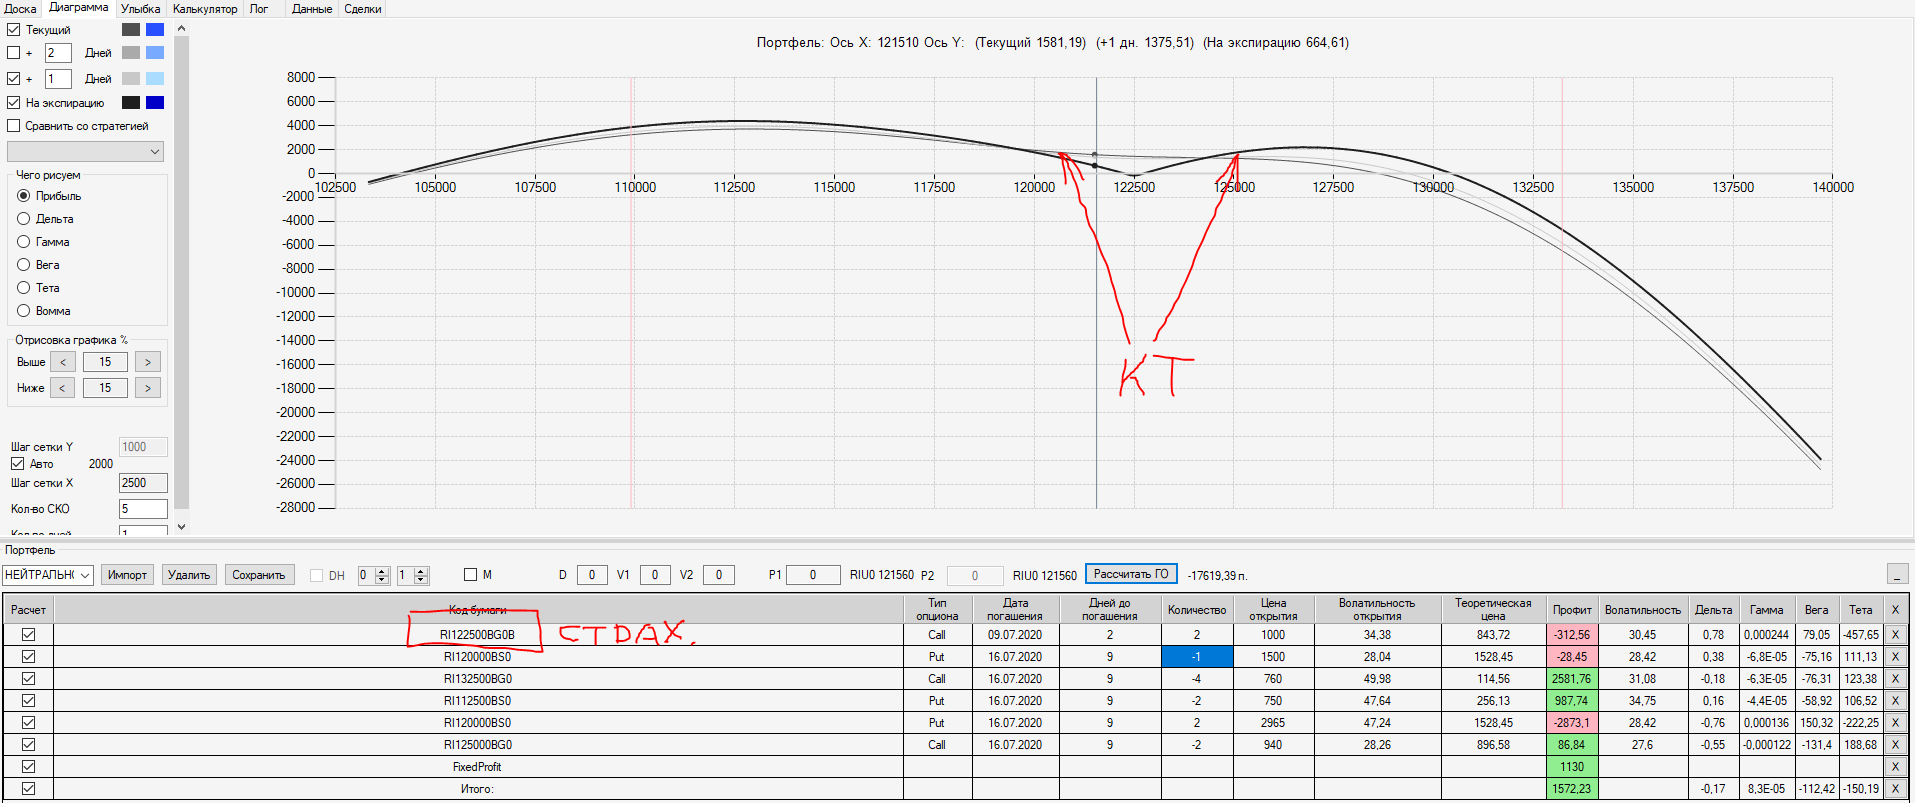Remove the RI125000BG0 row with its X button
This screenshot has height=803, width=1915.
1895,745
